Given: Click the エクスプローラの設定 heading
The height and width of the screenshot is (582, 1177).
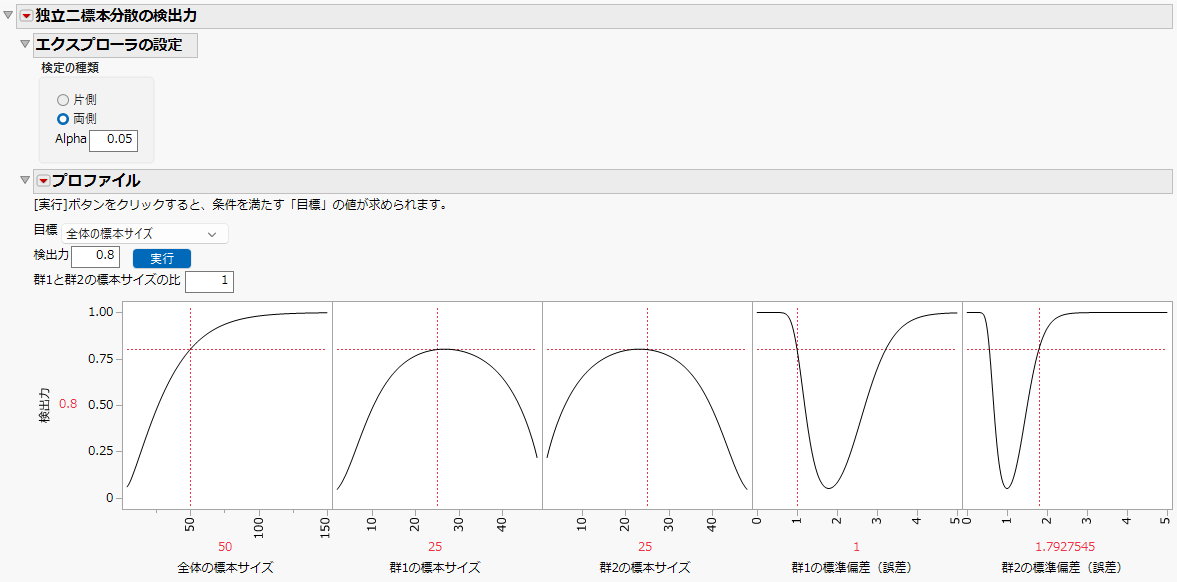Looking at the screenshot, I should click(x=110, y=45).
